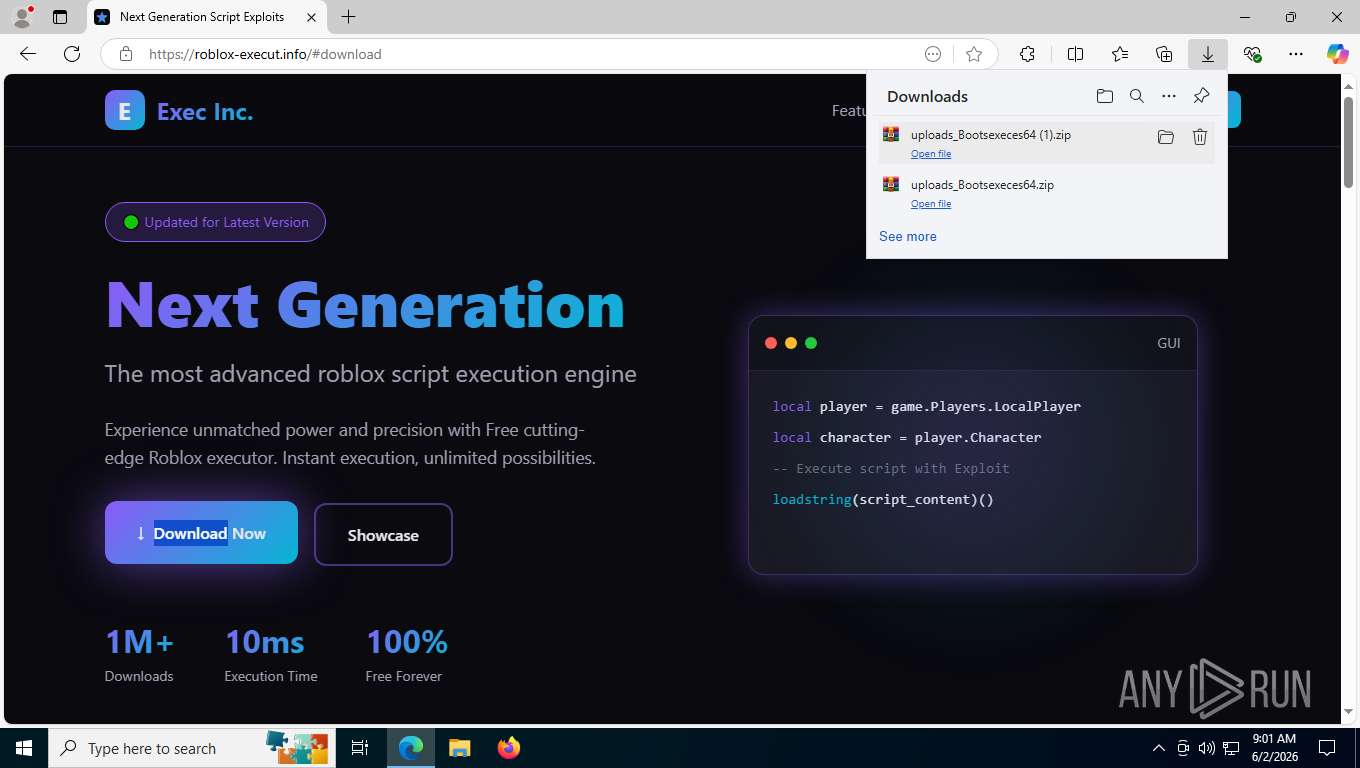Click the 1M+ Downloads statistic
Viewport: 1360px width, 768px height.
[x=139, y=655]
